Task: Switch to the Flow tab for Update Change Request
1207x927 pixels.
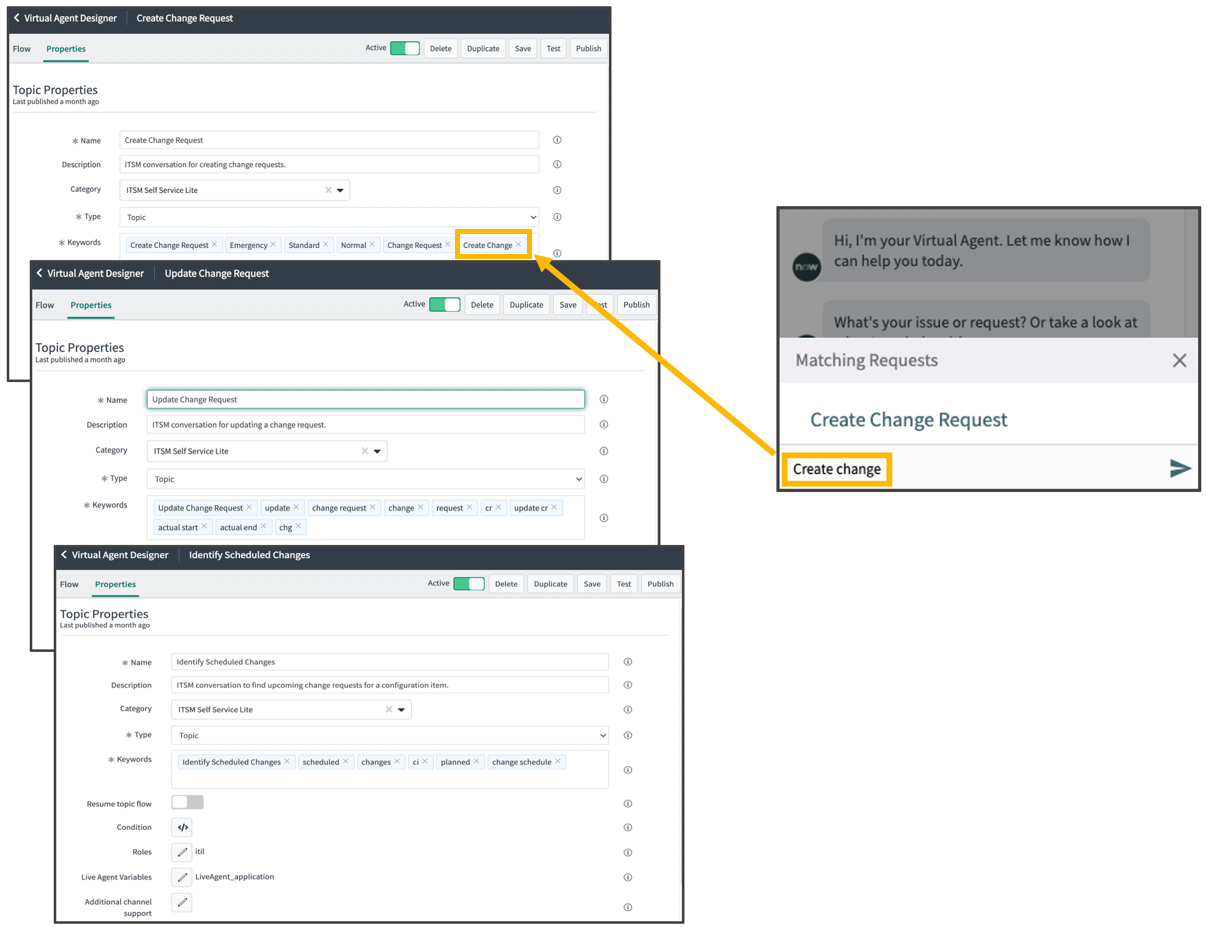Action: click(44, 305)
